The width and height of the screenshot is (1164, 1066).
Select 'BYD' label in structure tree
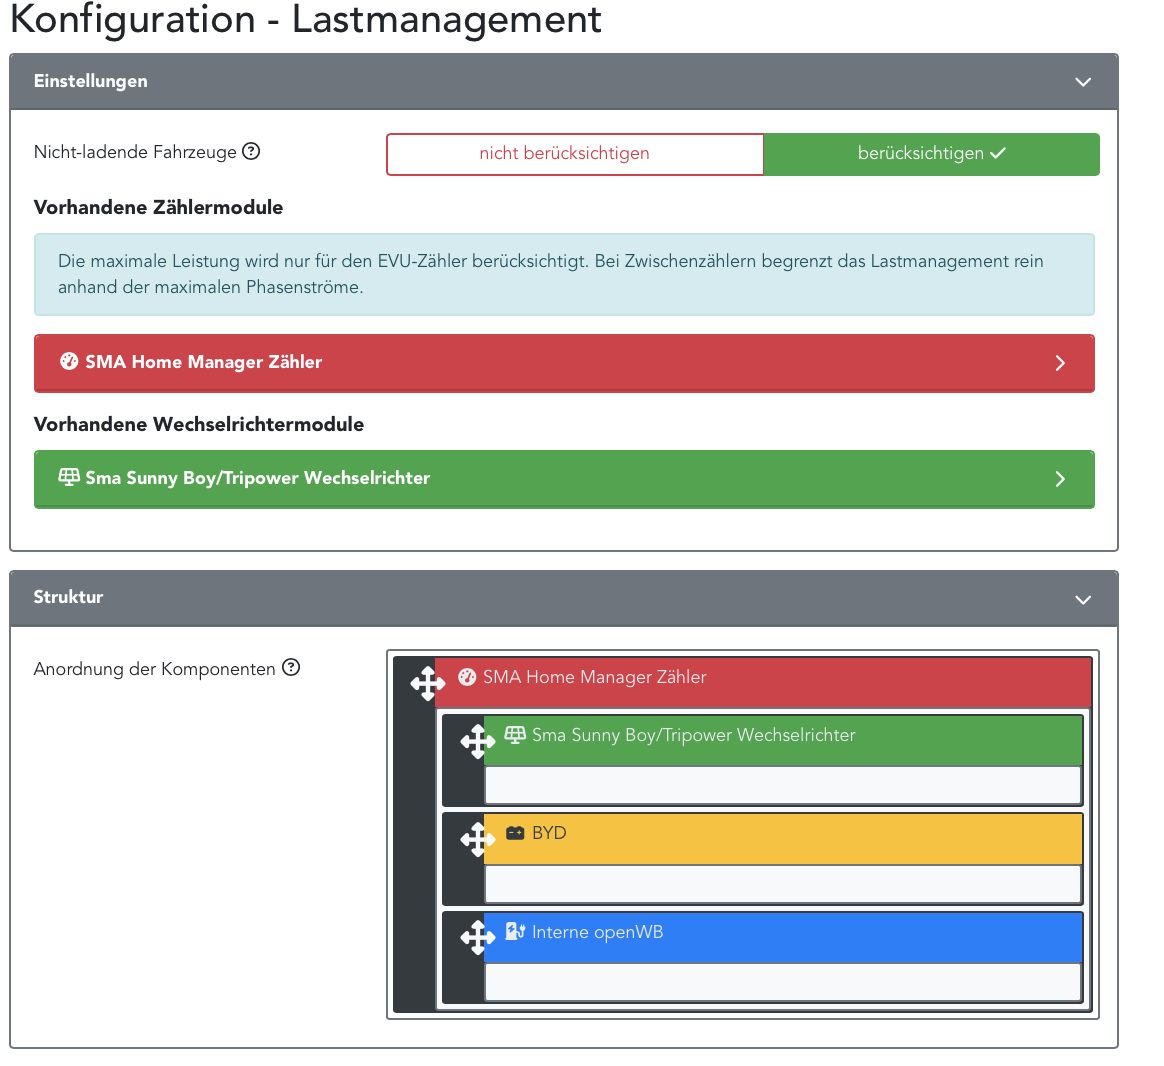pos(549,833)
